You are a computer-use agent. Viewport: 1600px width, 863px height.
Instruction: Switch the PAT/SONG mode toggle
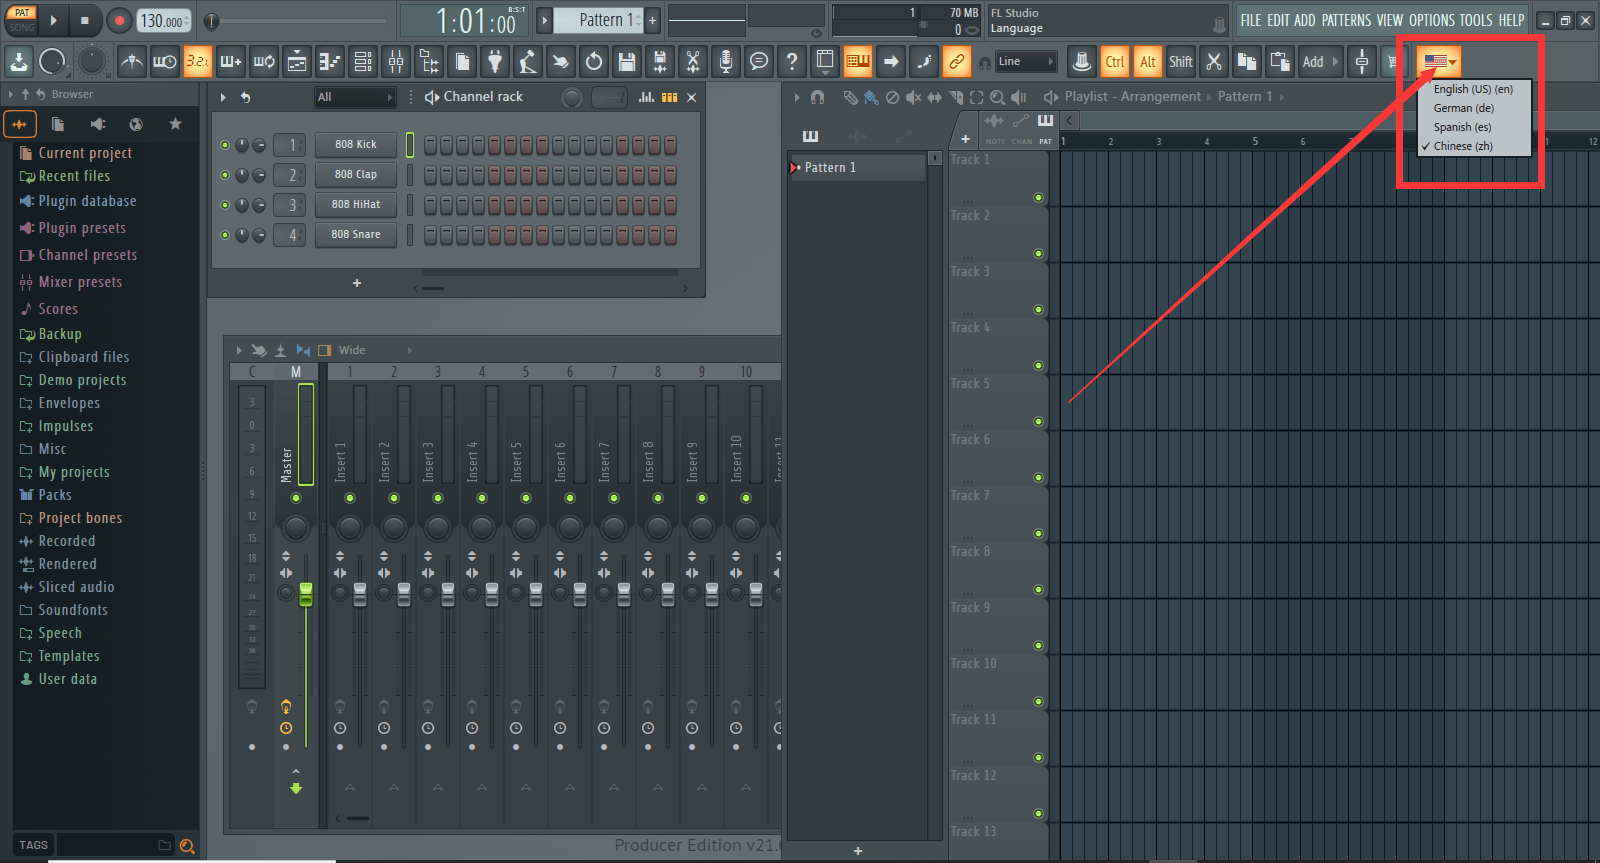coord(22,20)
